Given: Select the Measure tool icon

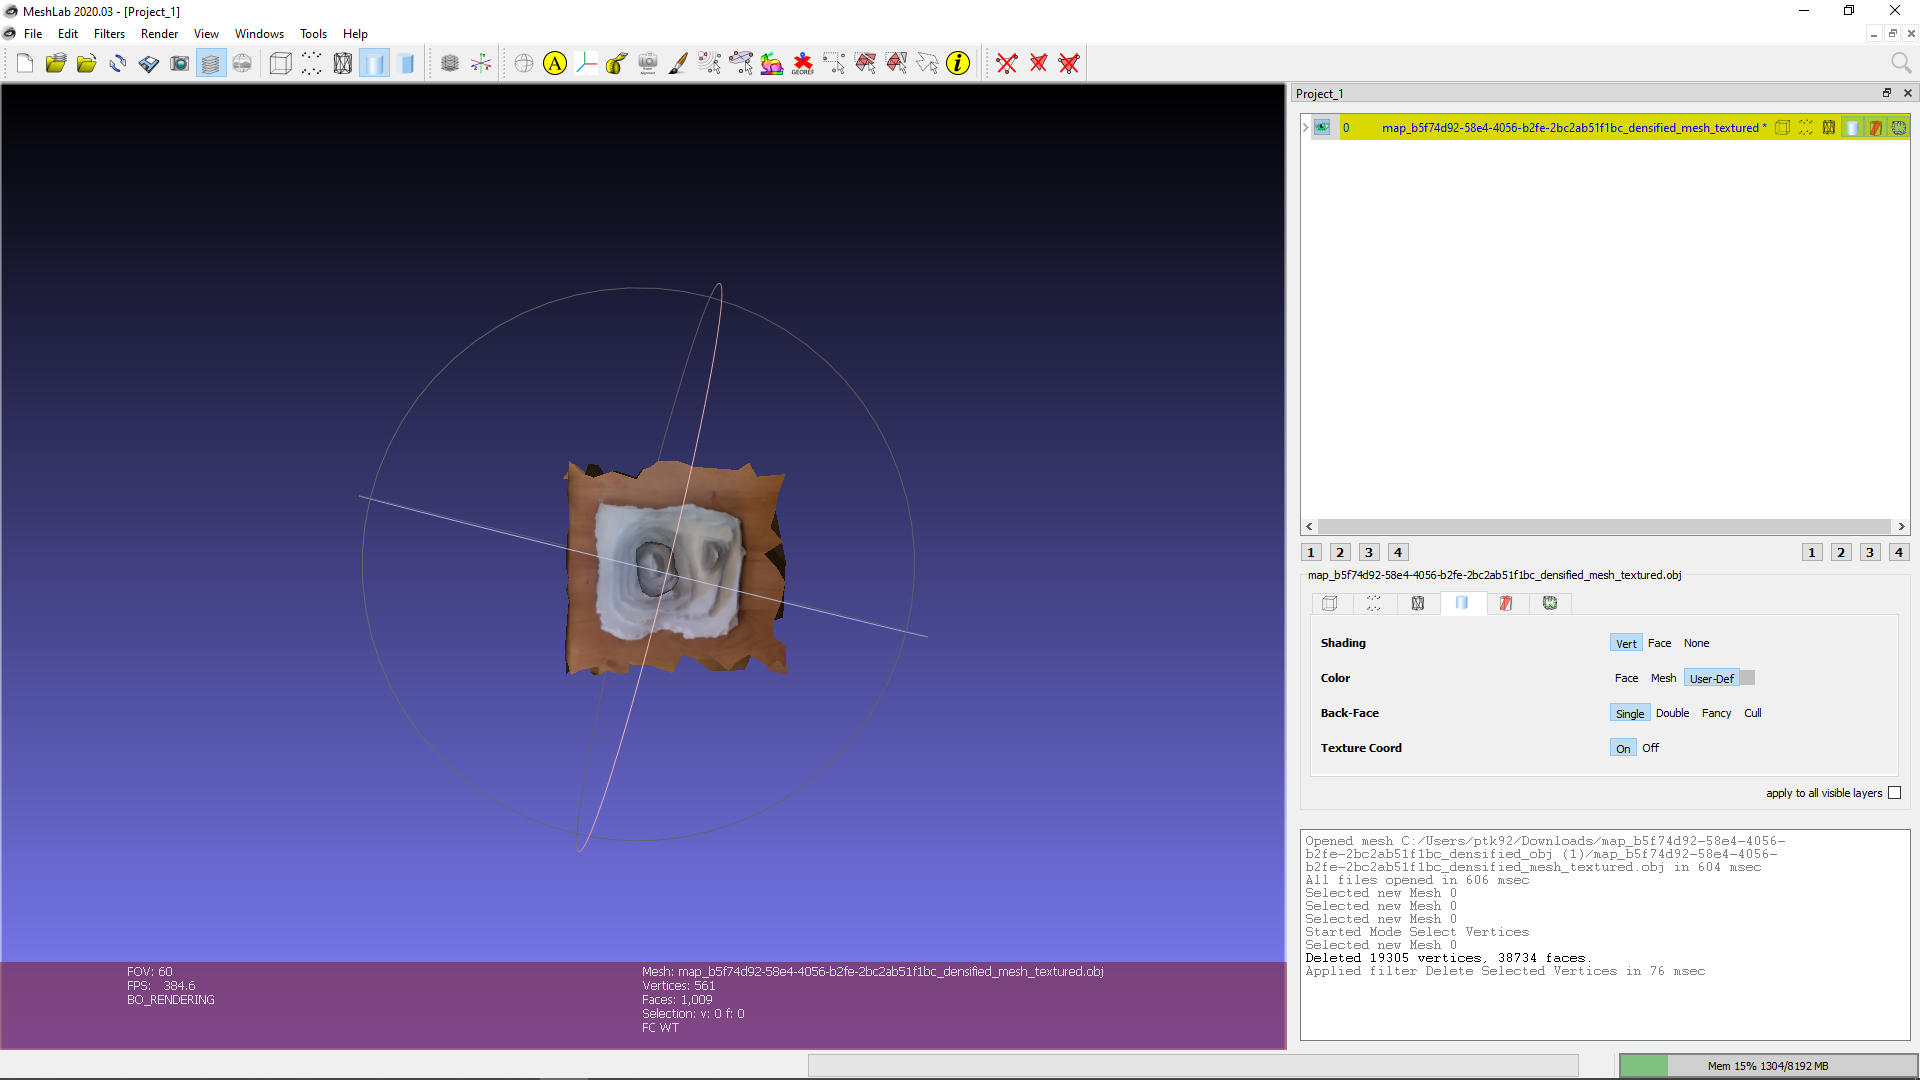Looking at the screenshot, I should 616,63.
